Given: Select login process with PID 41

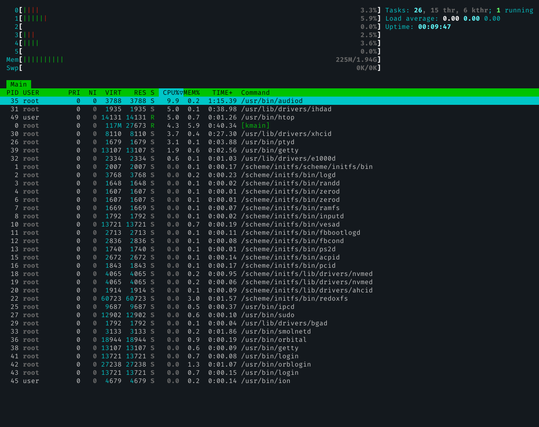Looking at the screenshot, I should point(270,357).
